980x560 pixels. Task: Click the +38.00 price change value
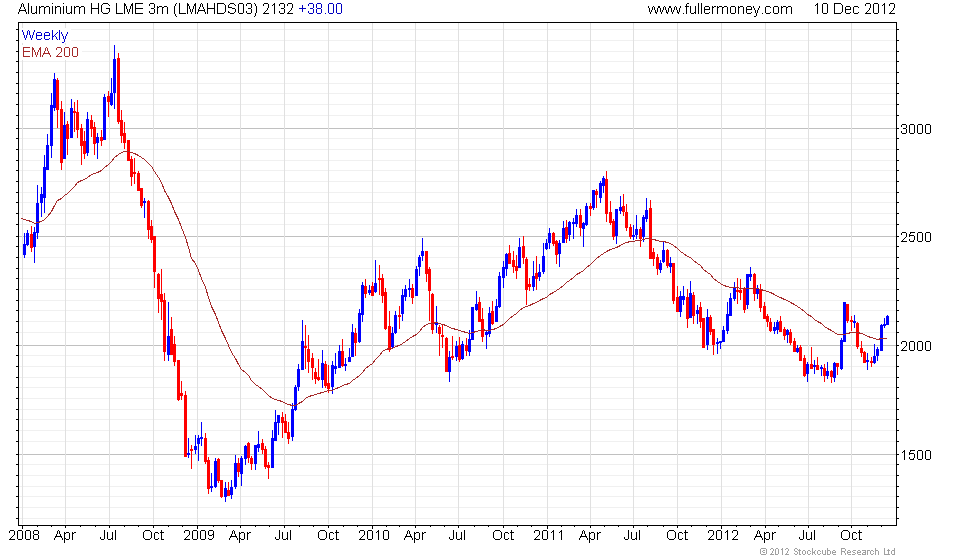(320, 9)
